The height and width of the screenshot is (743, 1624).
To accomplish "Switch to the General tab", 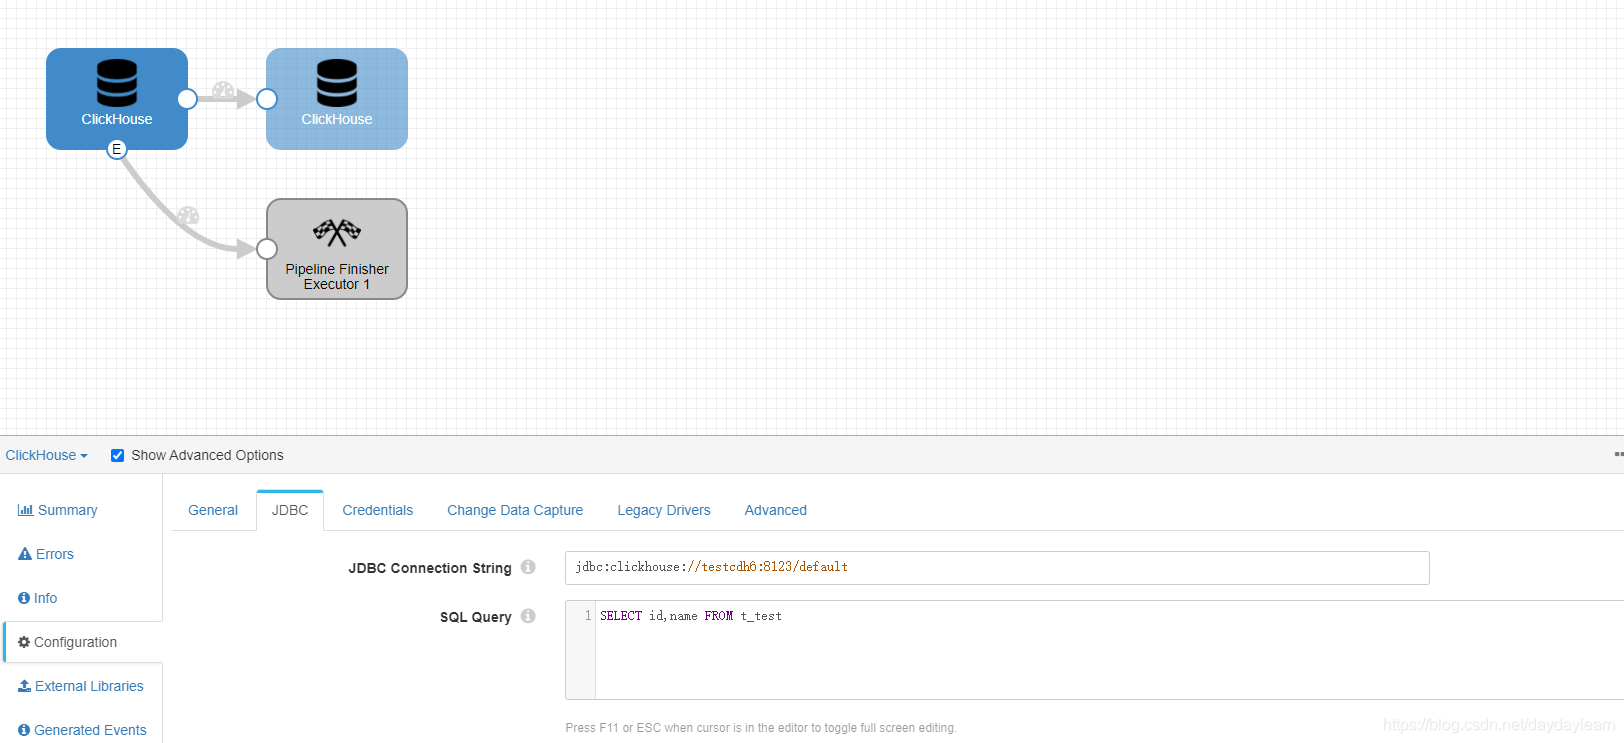I will [213, 510].
